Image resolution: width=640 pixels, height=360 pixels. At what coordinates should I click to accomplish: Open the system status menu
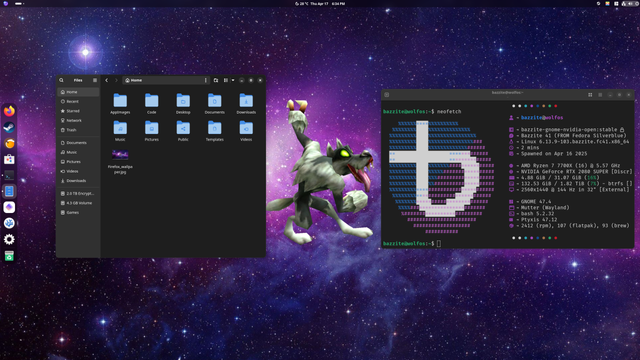pos(630,4)
